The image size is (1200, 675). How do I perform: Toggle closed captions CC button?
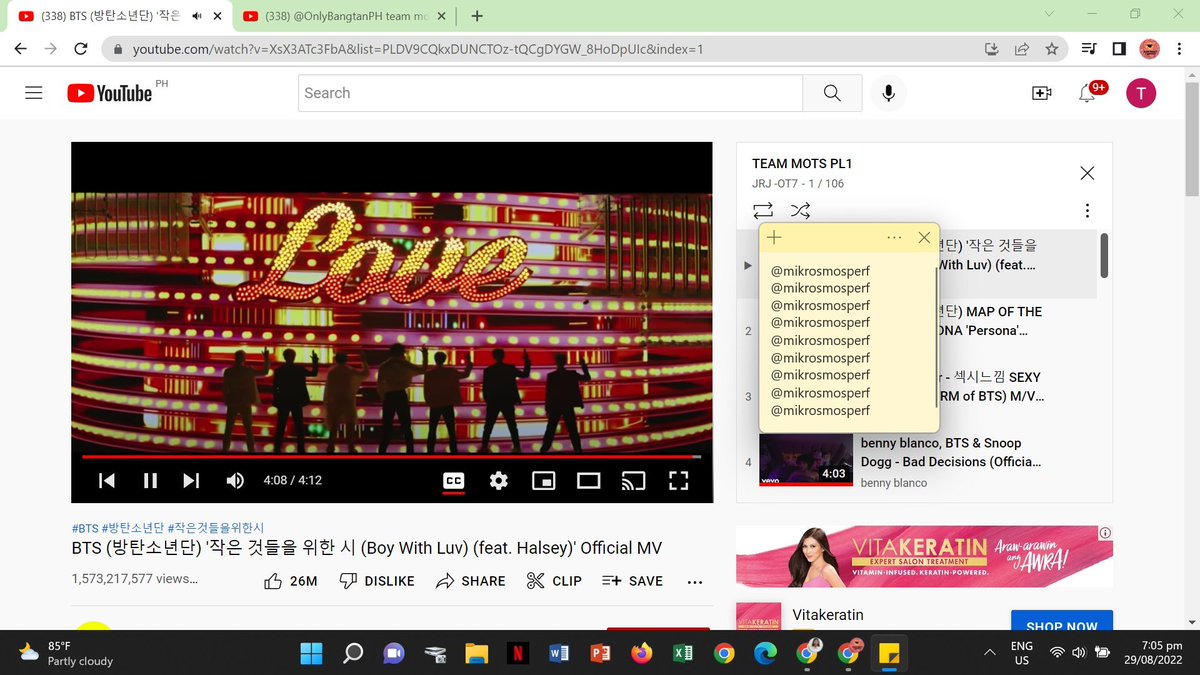(453, 481)
